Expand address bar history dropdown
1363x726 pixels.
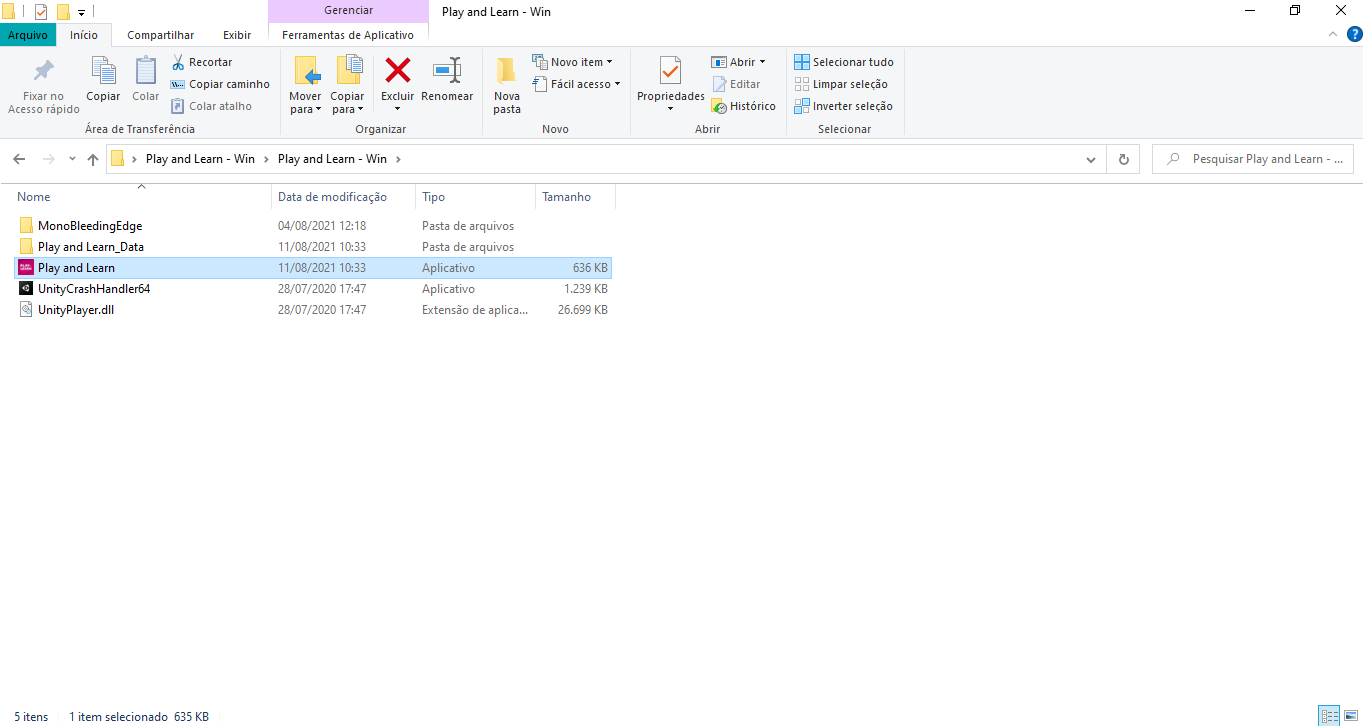click(1091, 159)
